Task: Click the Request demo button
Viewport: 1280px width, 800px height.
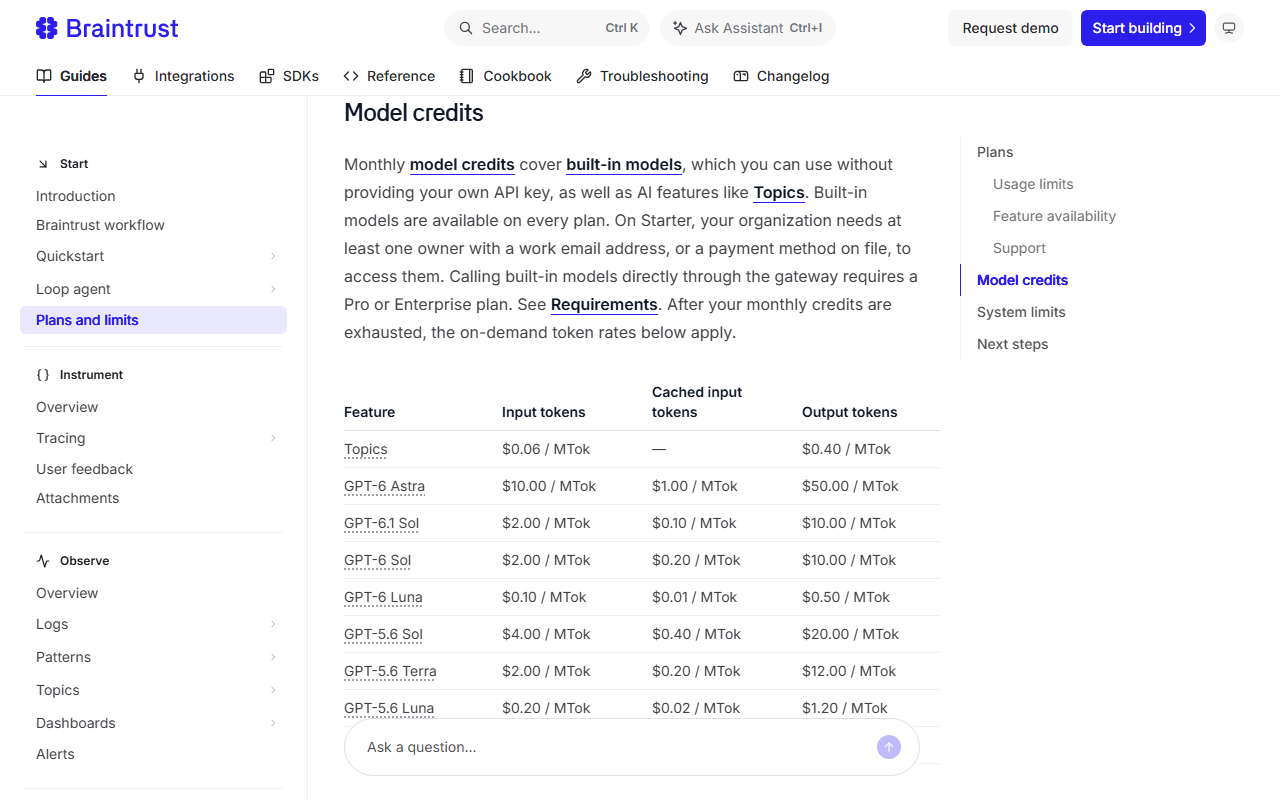Action: click(1010, 28)
